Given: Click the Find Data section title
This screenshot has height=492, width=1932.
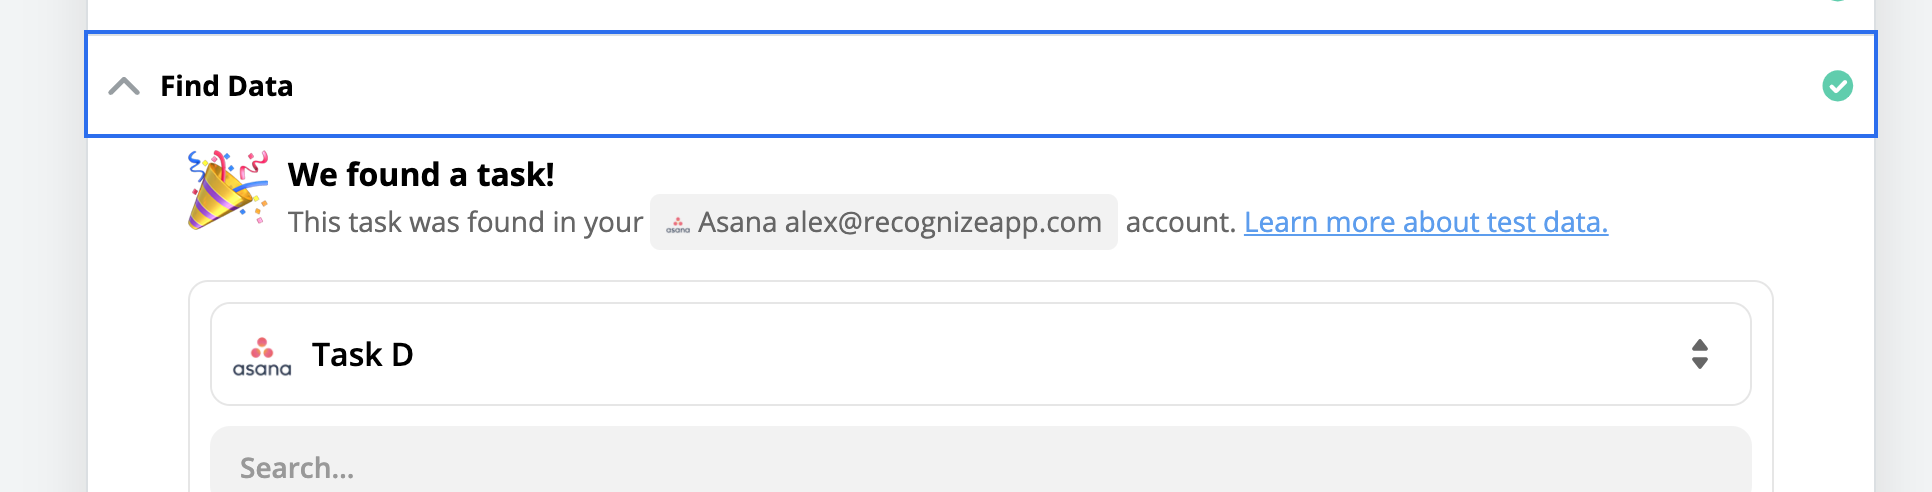Looking at the screenshot, I should 226,86.
